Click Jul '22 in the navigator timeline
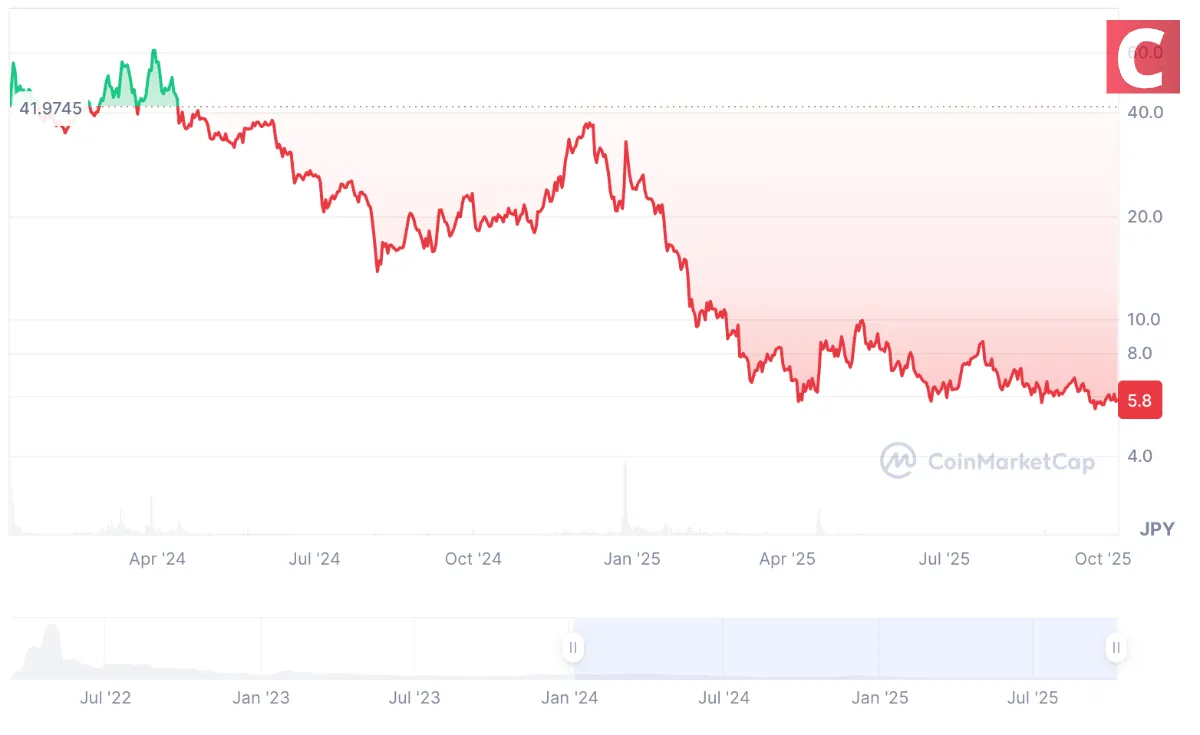Viewport: 1200px width, 735px height. 105,697
